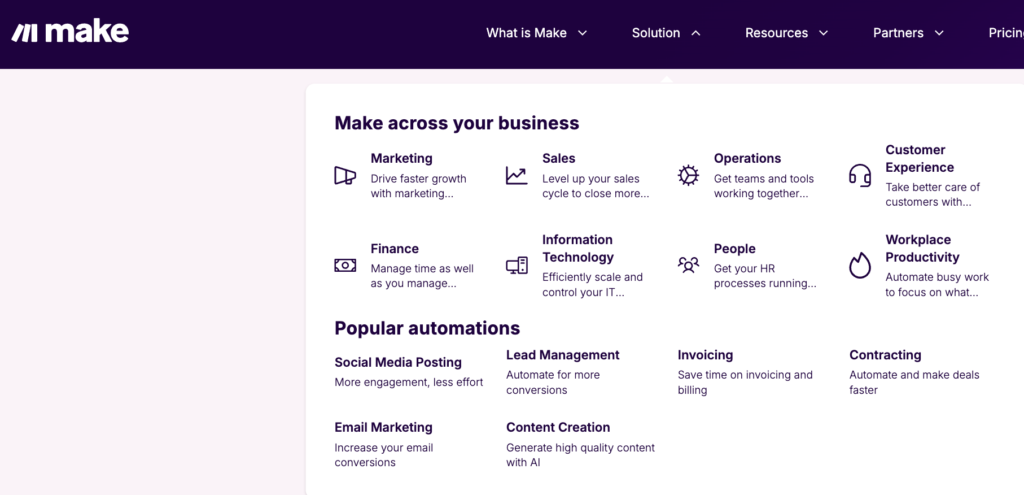The height and width of the screenshot is (495, 1024).
Task: Open Social Media Posting automation
Action: pyautogui.click(x=398, y=362)
